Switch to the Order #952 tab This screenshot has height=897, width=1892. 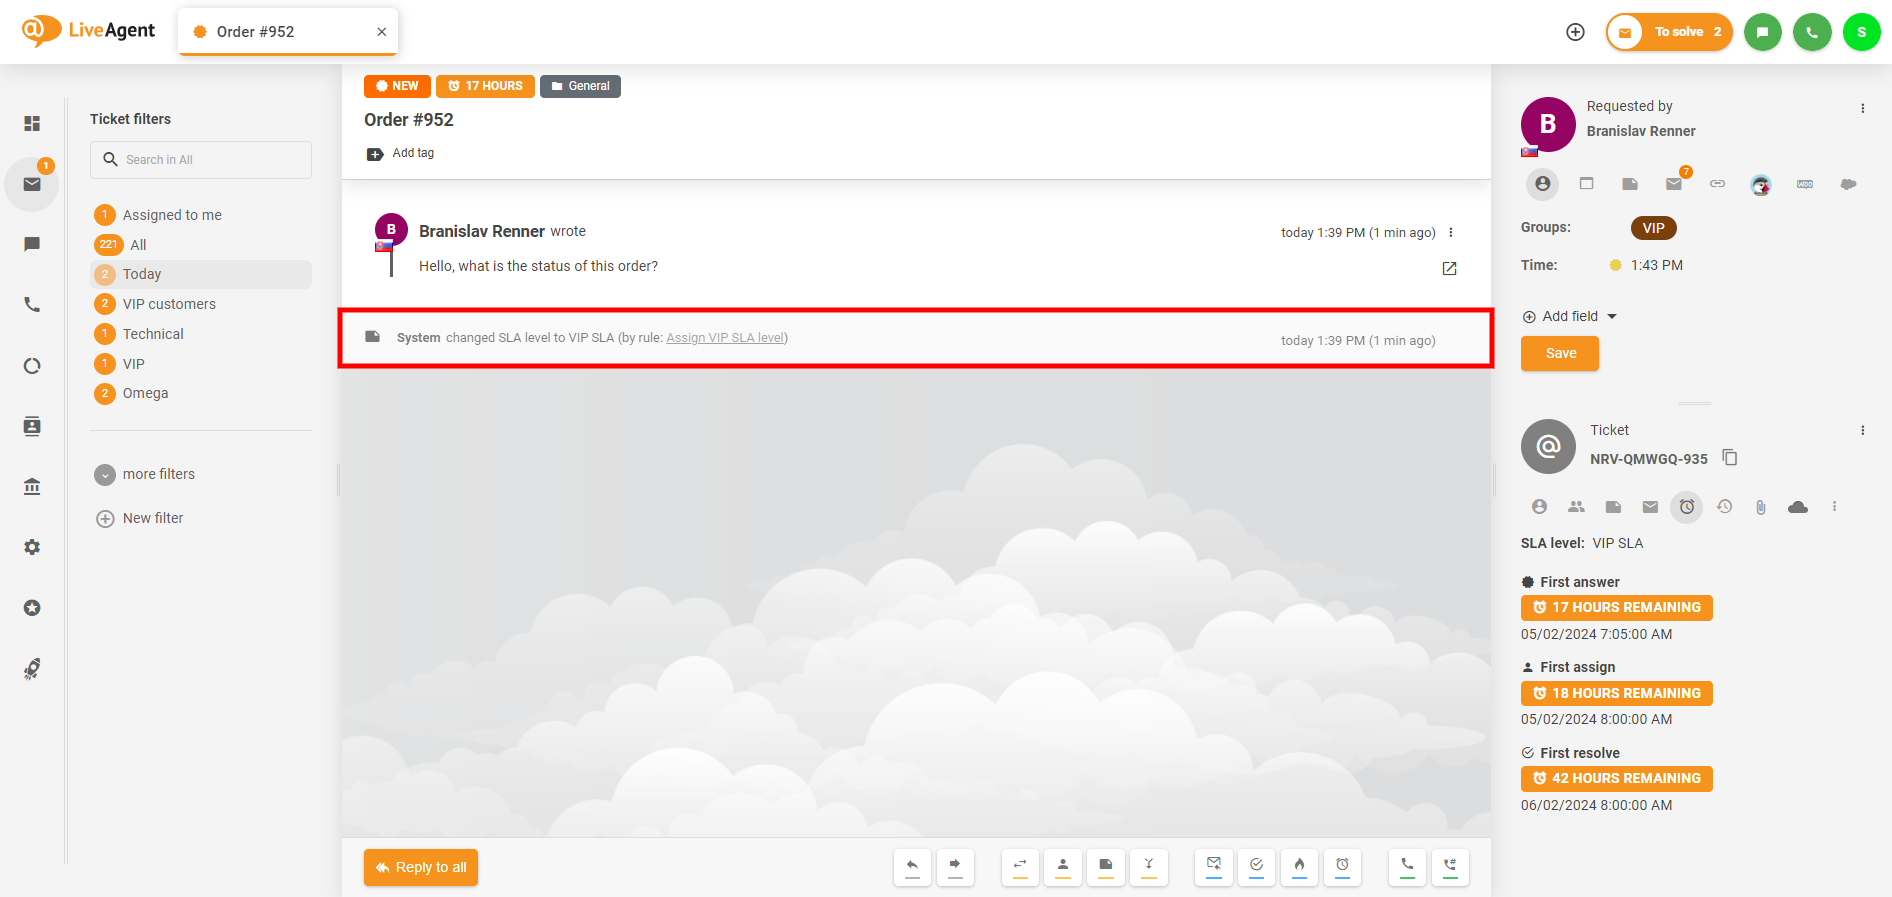pyautogui.click(x=256, y=32)
